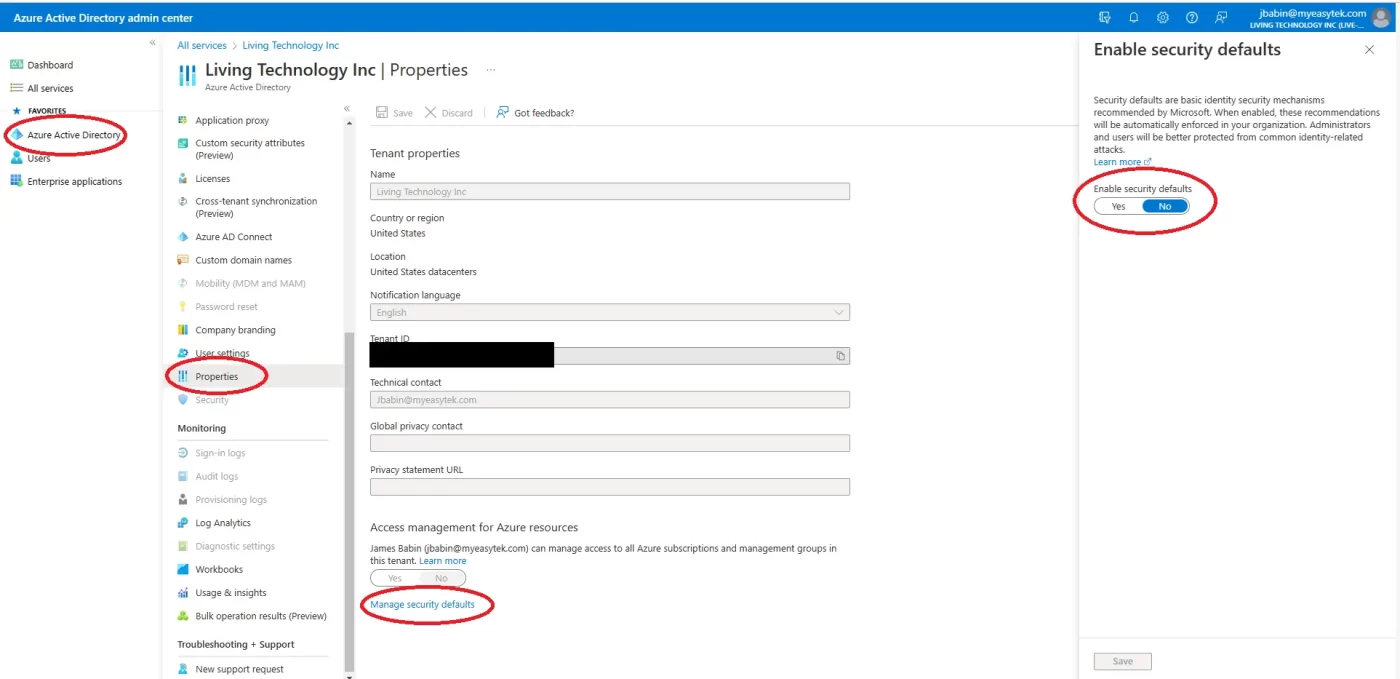Viewport: 1400px width, 679px height.
Task: Choose No for Azure resources access management
Action: [x=441, y=578]
